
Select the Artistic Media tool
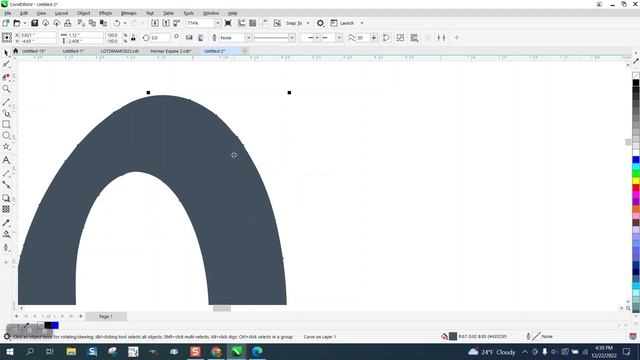(x=6, y=113)
